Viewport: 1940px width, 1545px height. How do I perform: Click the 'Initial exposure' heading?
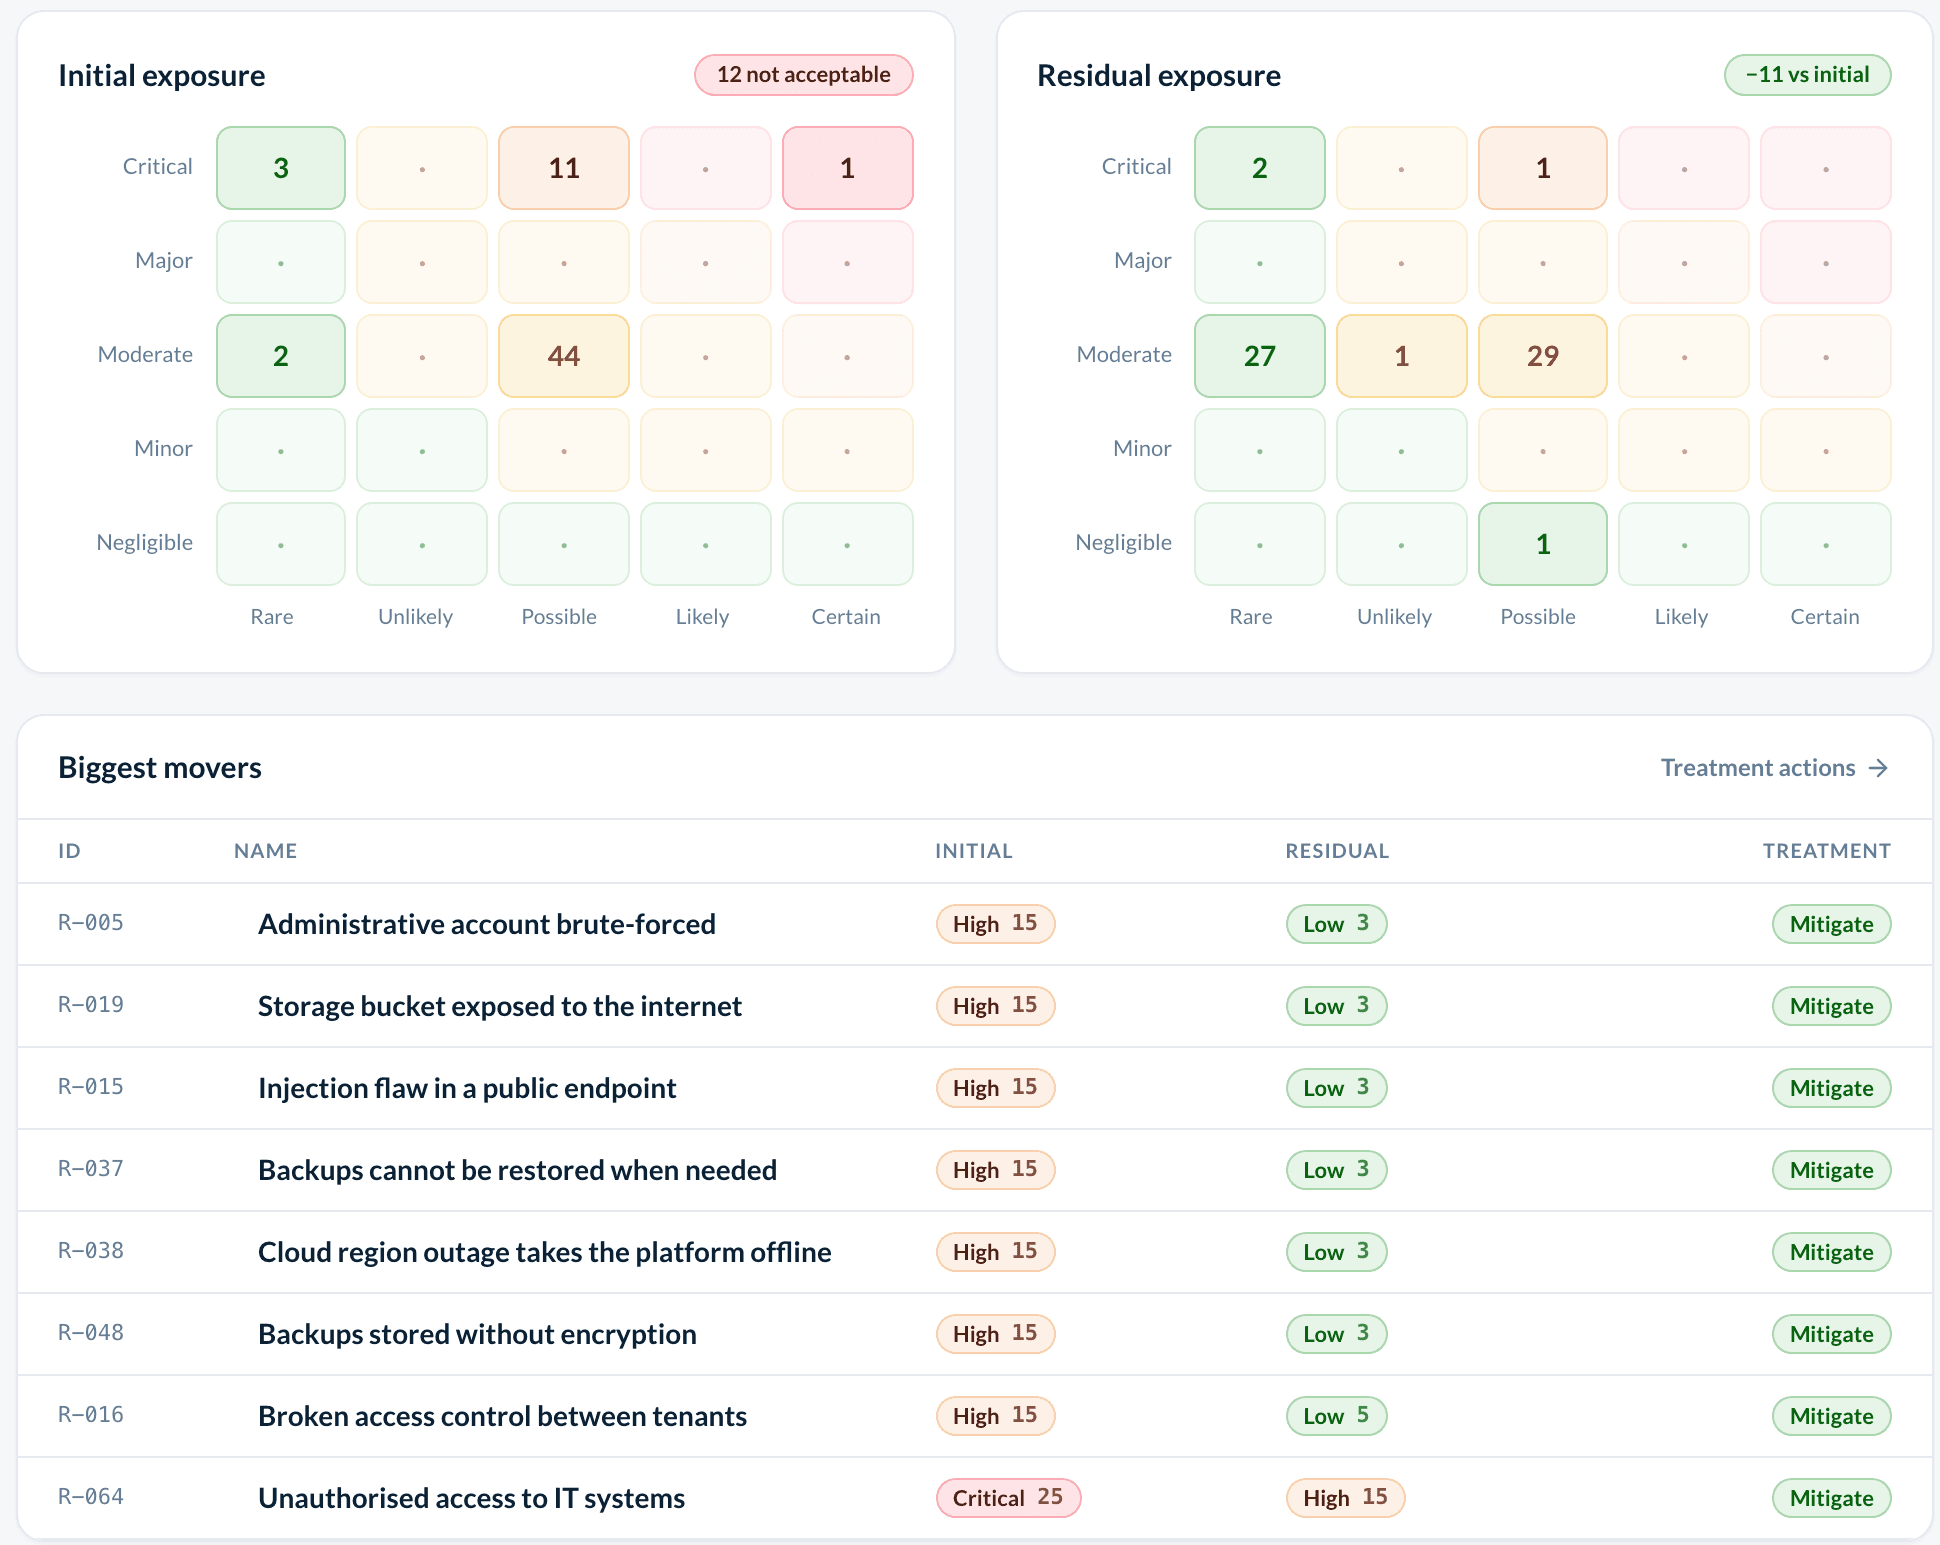(162, 76)
